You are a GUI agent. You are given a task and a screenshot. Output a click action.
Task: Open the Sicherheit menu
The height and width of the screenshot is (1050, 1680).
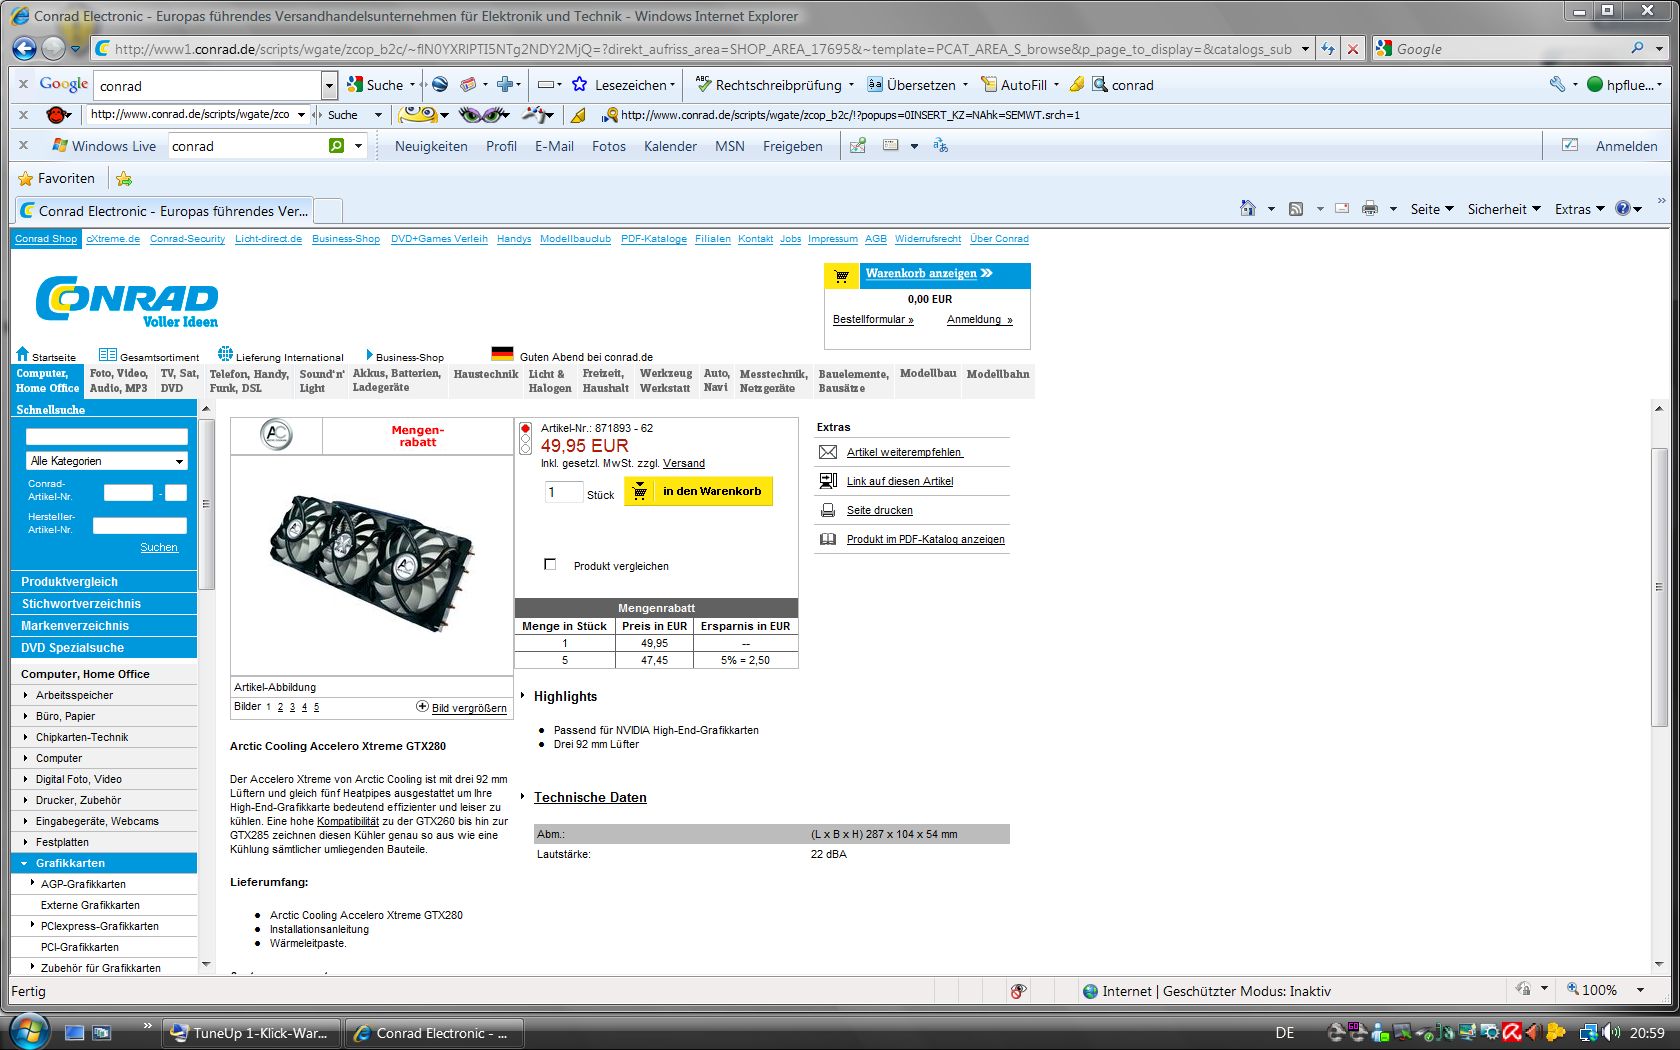pyautogui.click(x=1504, y=209)
